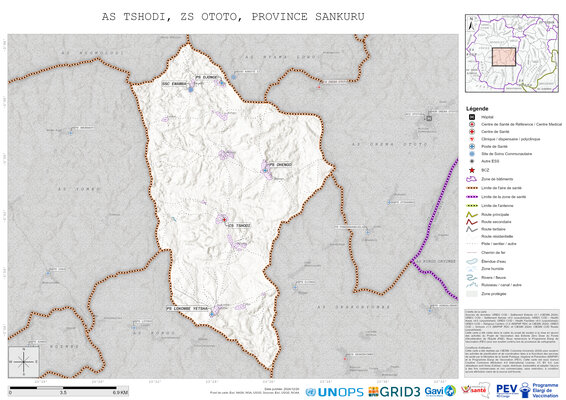Click the Zone de bâtiments purple outline symbol
The height and width of the screenshot is (400, 566).
click(471, 179)
